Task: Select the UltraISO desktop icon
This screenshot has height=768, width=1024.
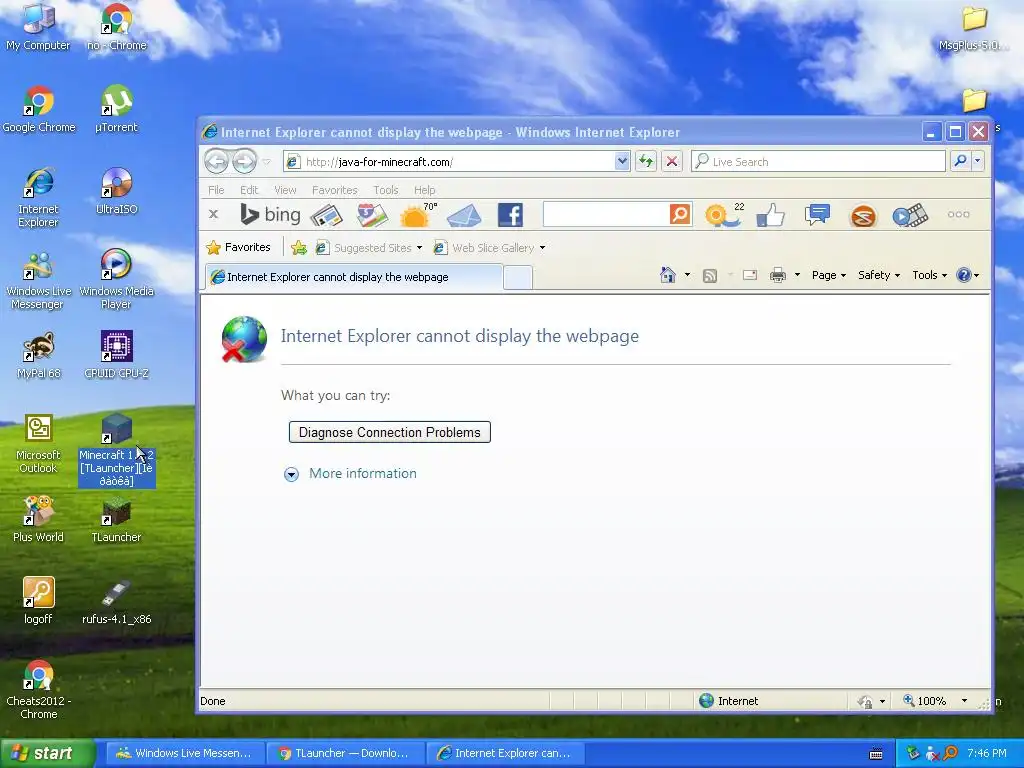Action: 116,191
